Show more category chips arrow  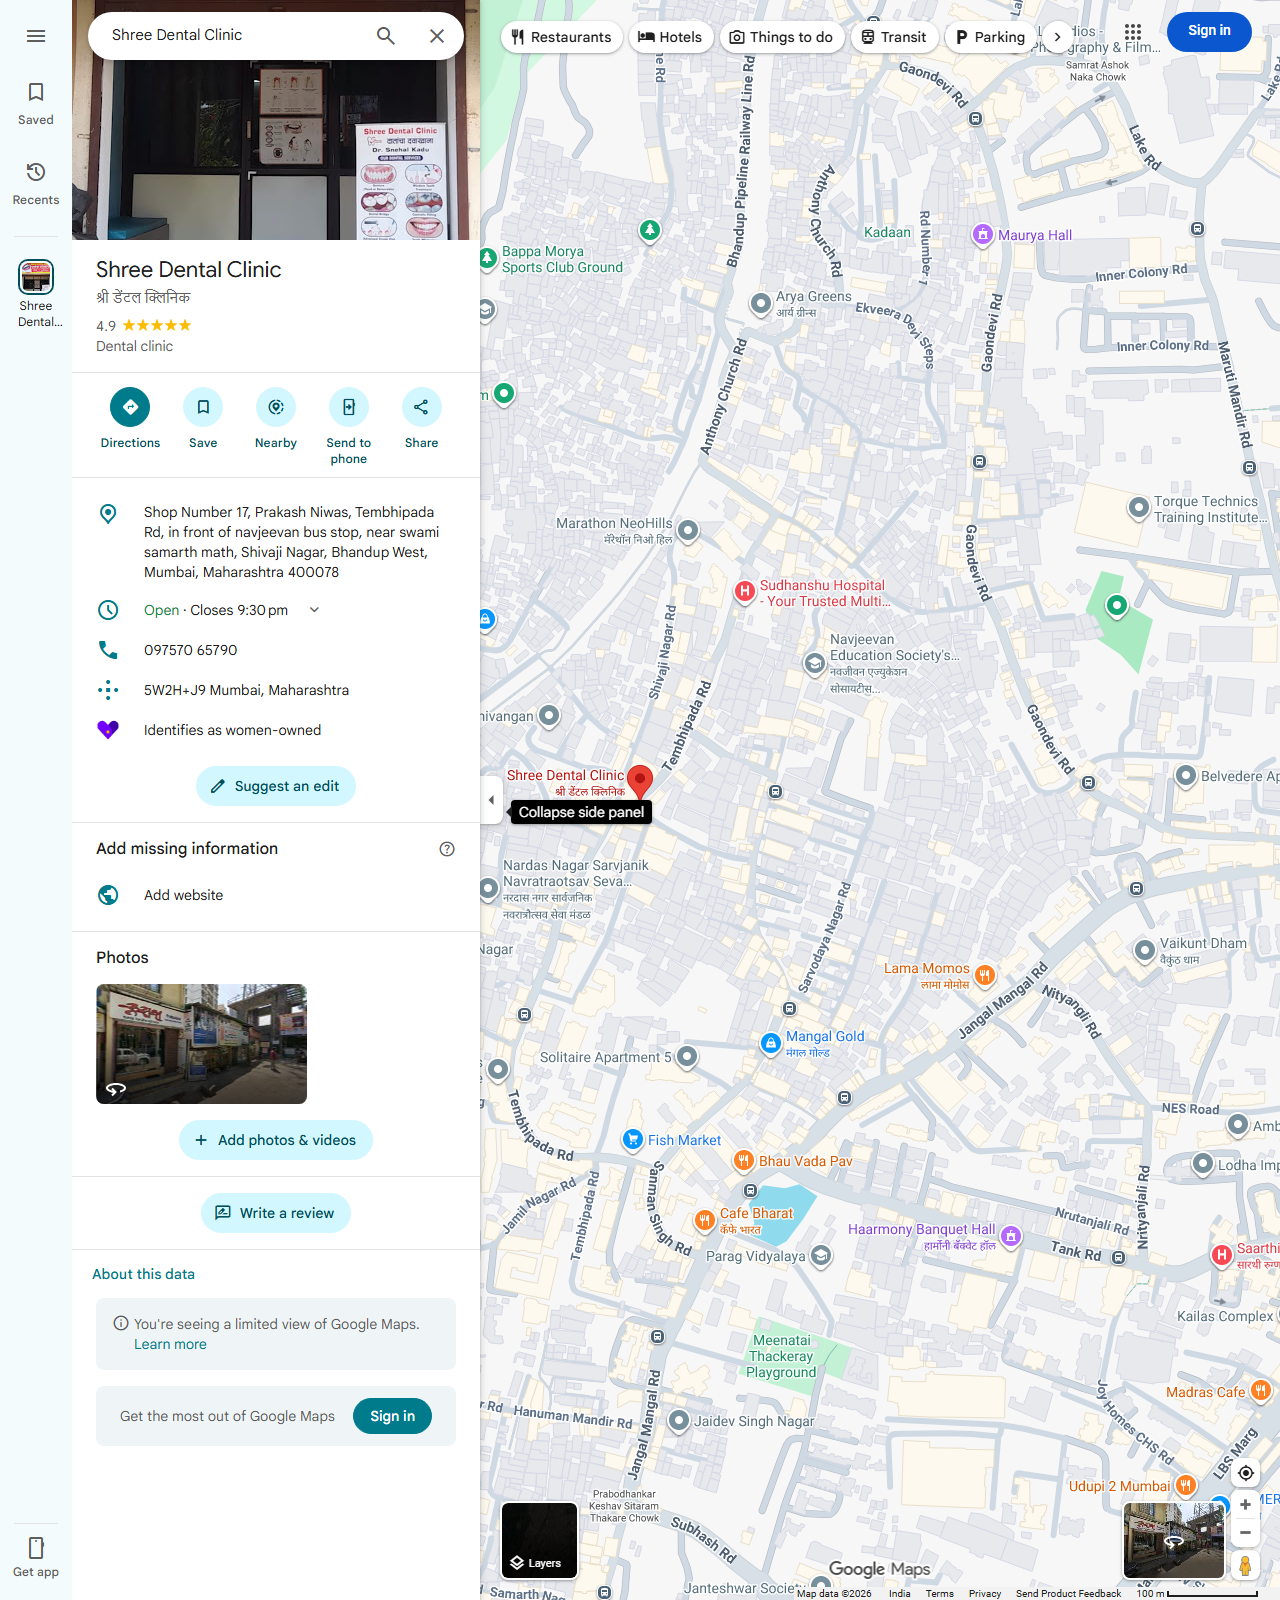[x=1057, y=37]
